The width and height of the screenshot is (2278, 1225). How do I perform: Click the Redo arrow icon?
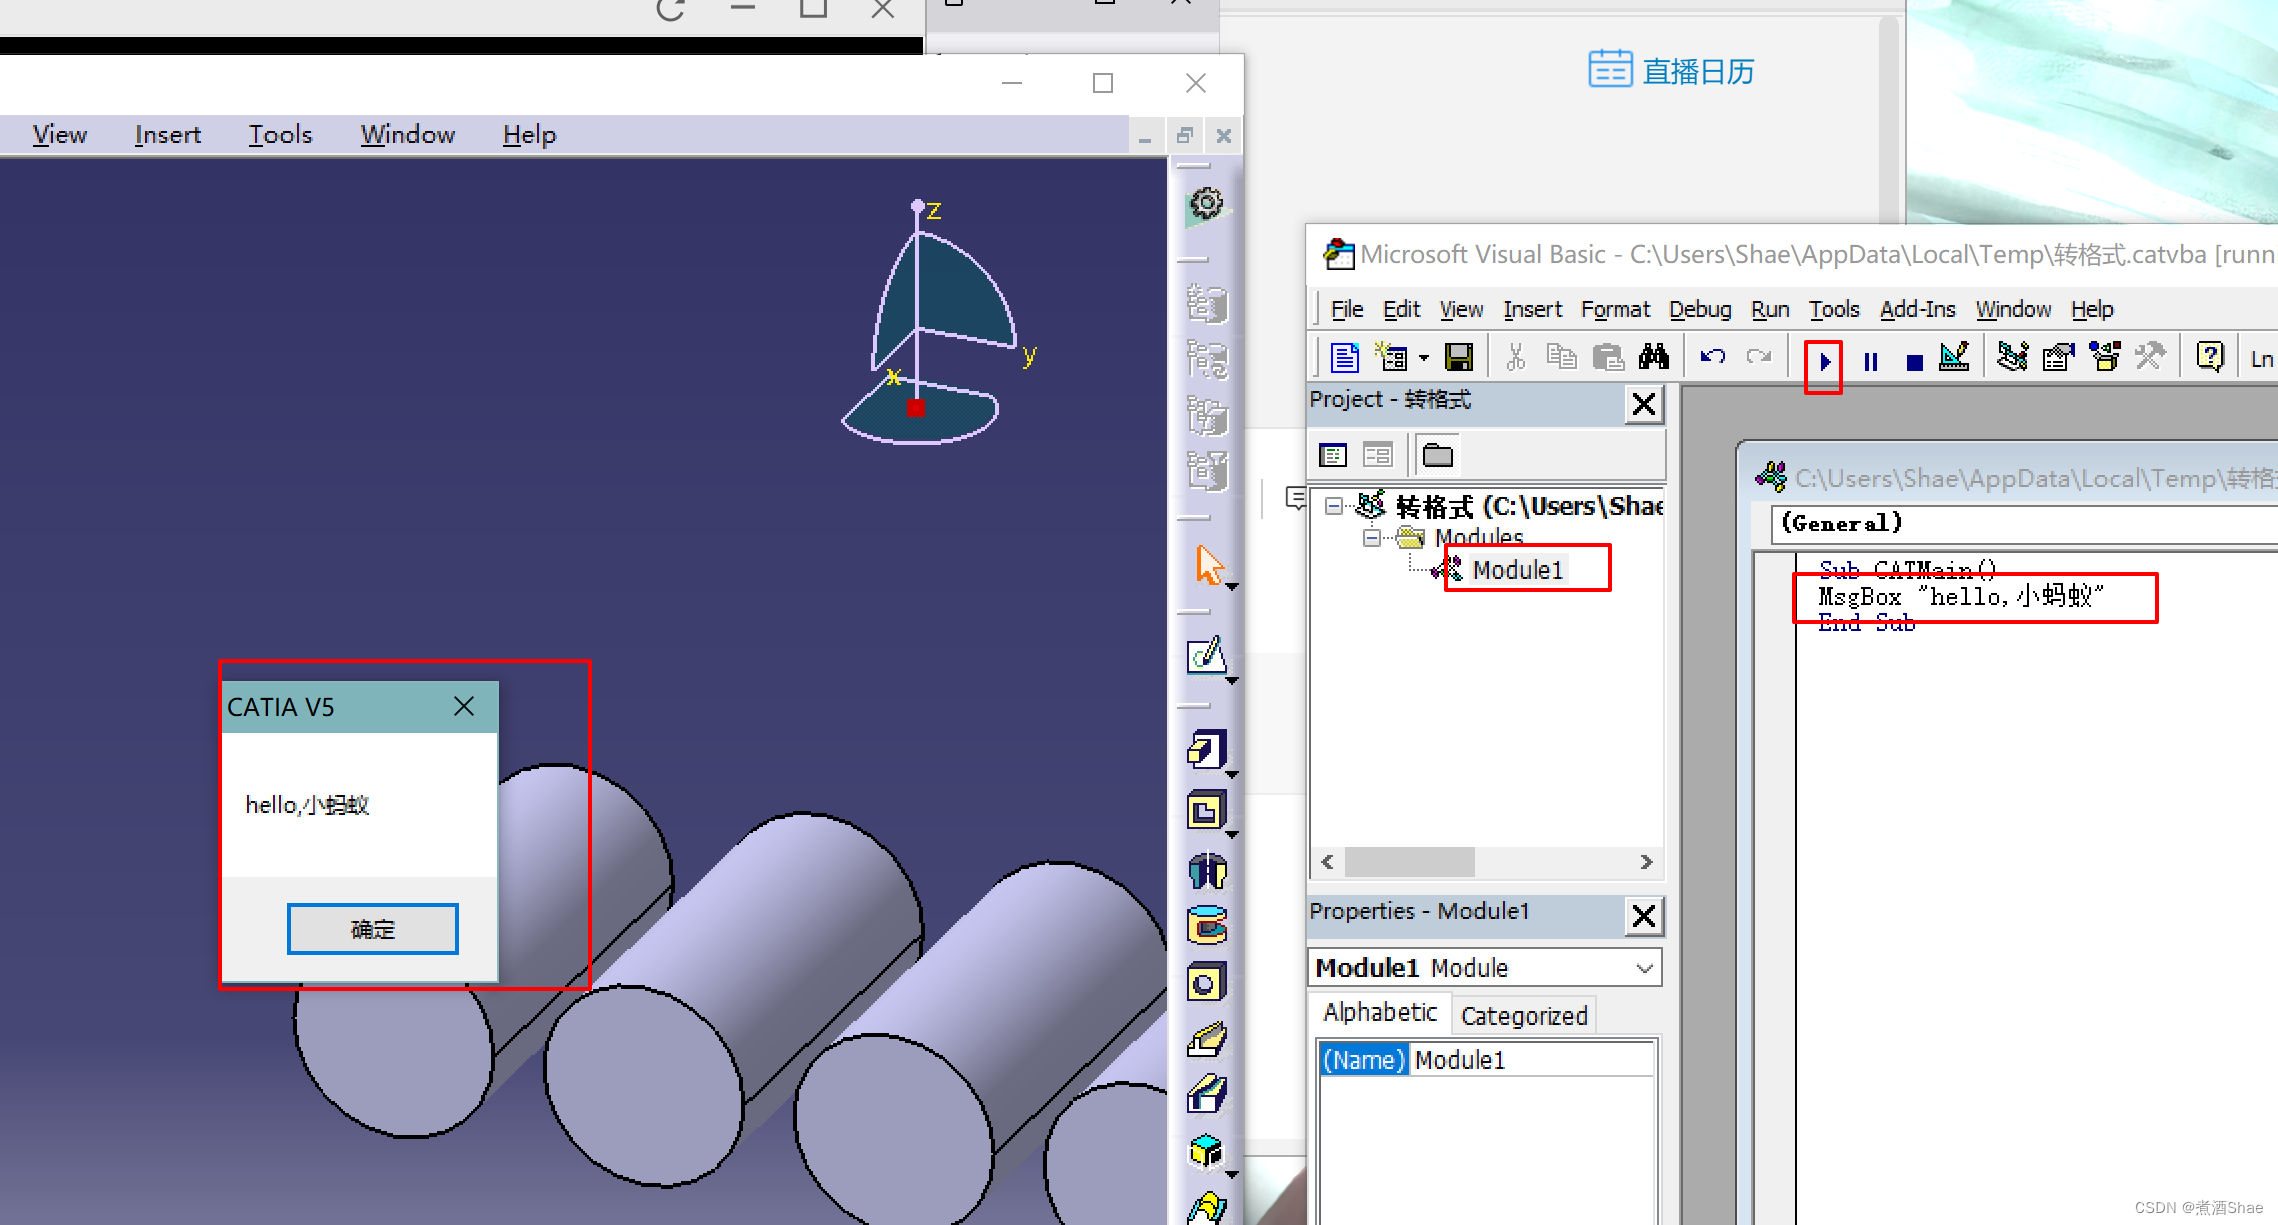pyautogui.click(x=1759, y=357)
